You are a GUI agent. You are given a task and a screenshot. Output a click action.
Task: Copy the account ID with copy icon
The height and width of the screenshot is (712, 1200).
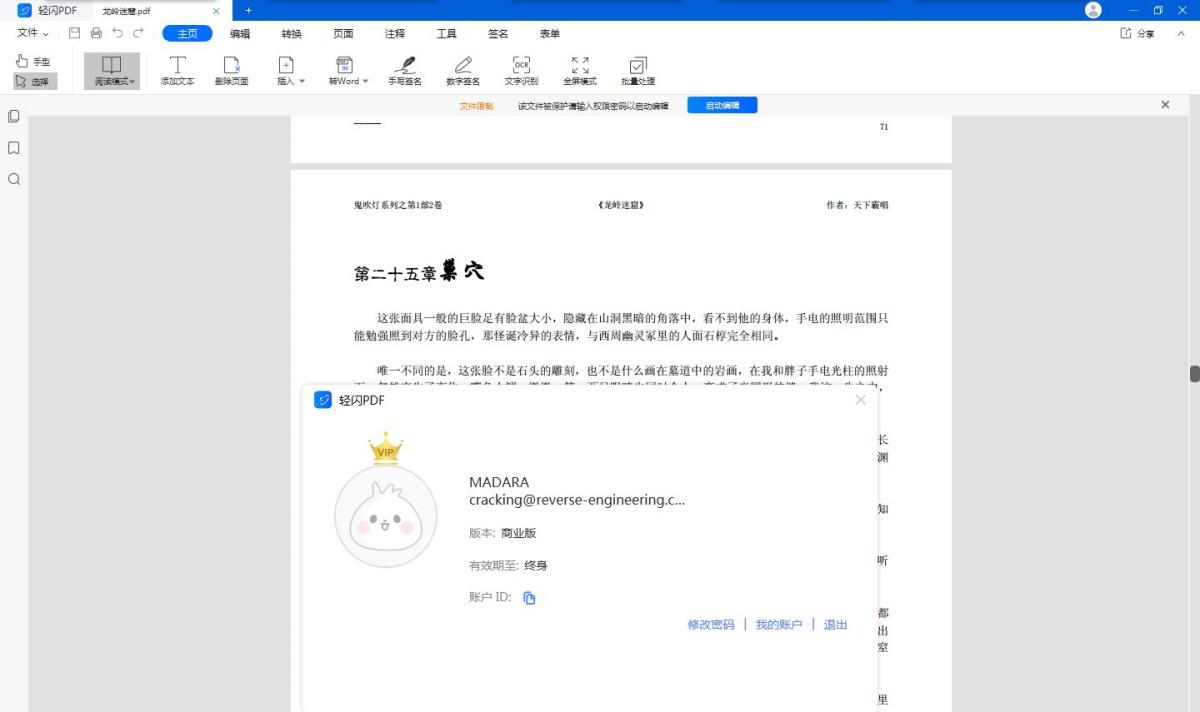(530, 598)
